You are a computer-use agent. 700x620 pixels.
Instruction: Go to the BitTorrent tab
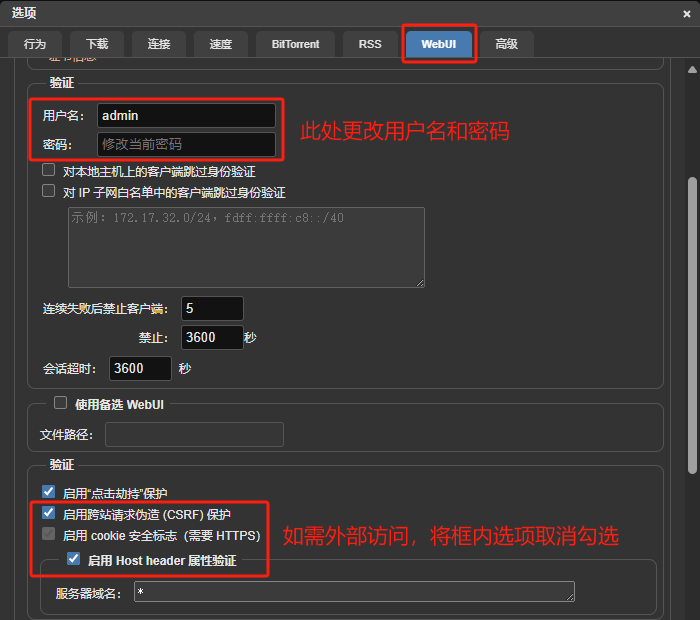[295, 44]
